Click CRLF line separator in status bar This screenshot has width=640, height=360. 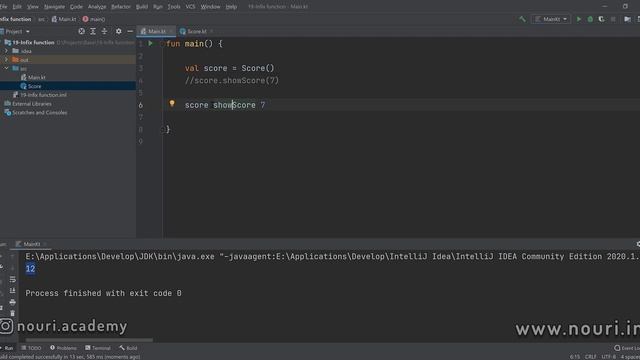click(x=590, y=357)
